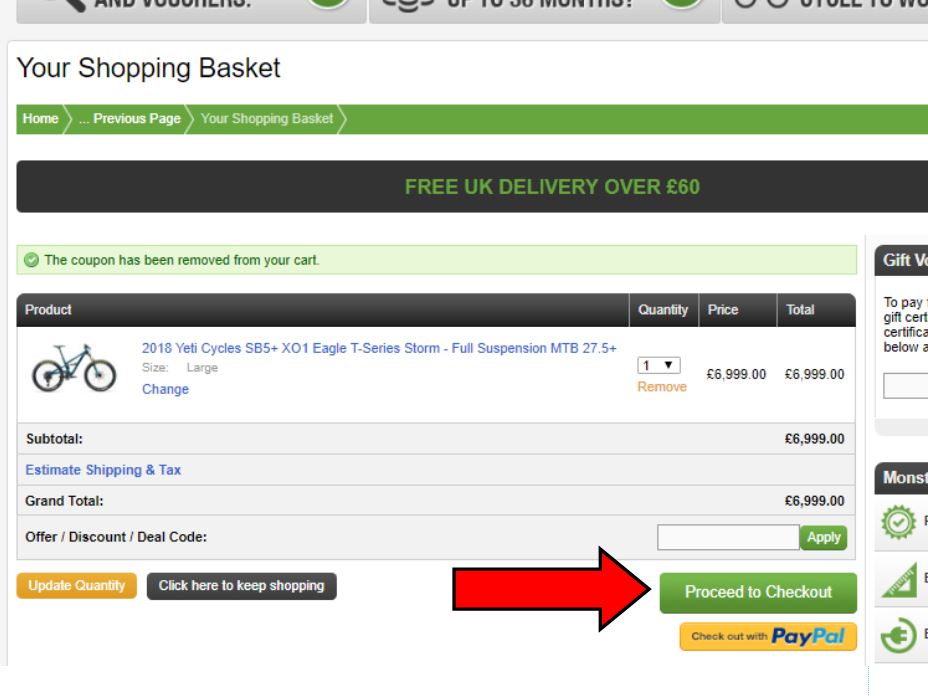
Task: Click the green verified badge icon in sidebar
Action: click(898, 522)
